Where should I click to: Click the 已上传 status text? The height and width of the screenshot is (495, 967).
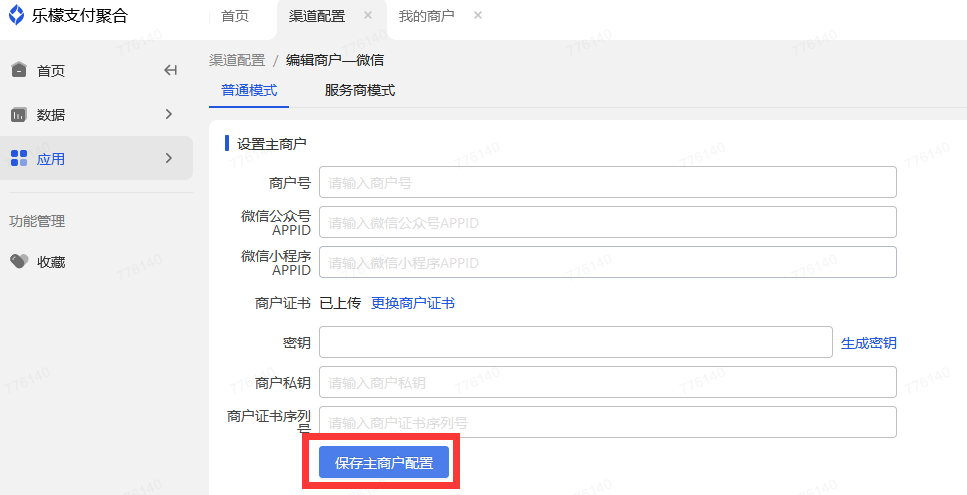pos(340,303)
